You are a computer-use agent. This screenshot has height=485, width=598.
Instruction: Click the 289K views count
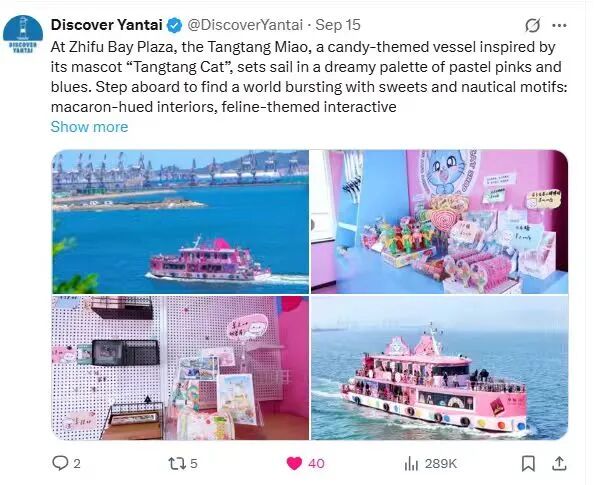click(x=440, y=464)
